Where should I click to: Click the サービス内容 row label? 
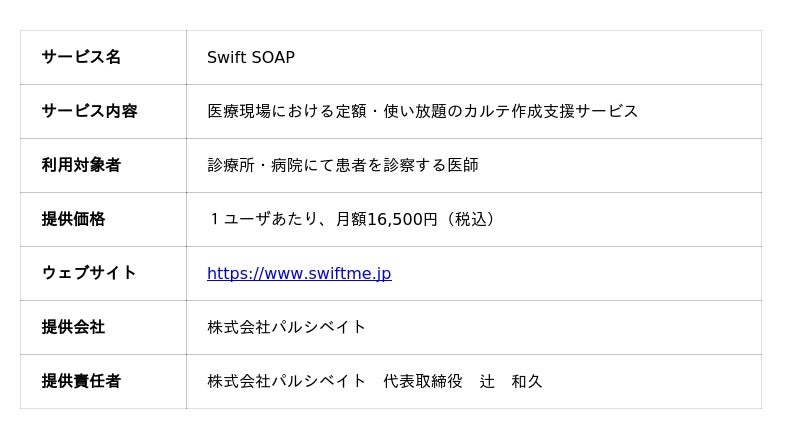(x=89, y=111)
